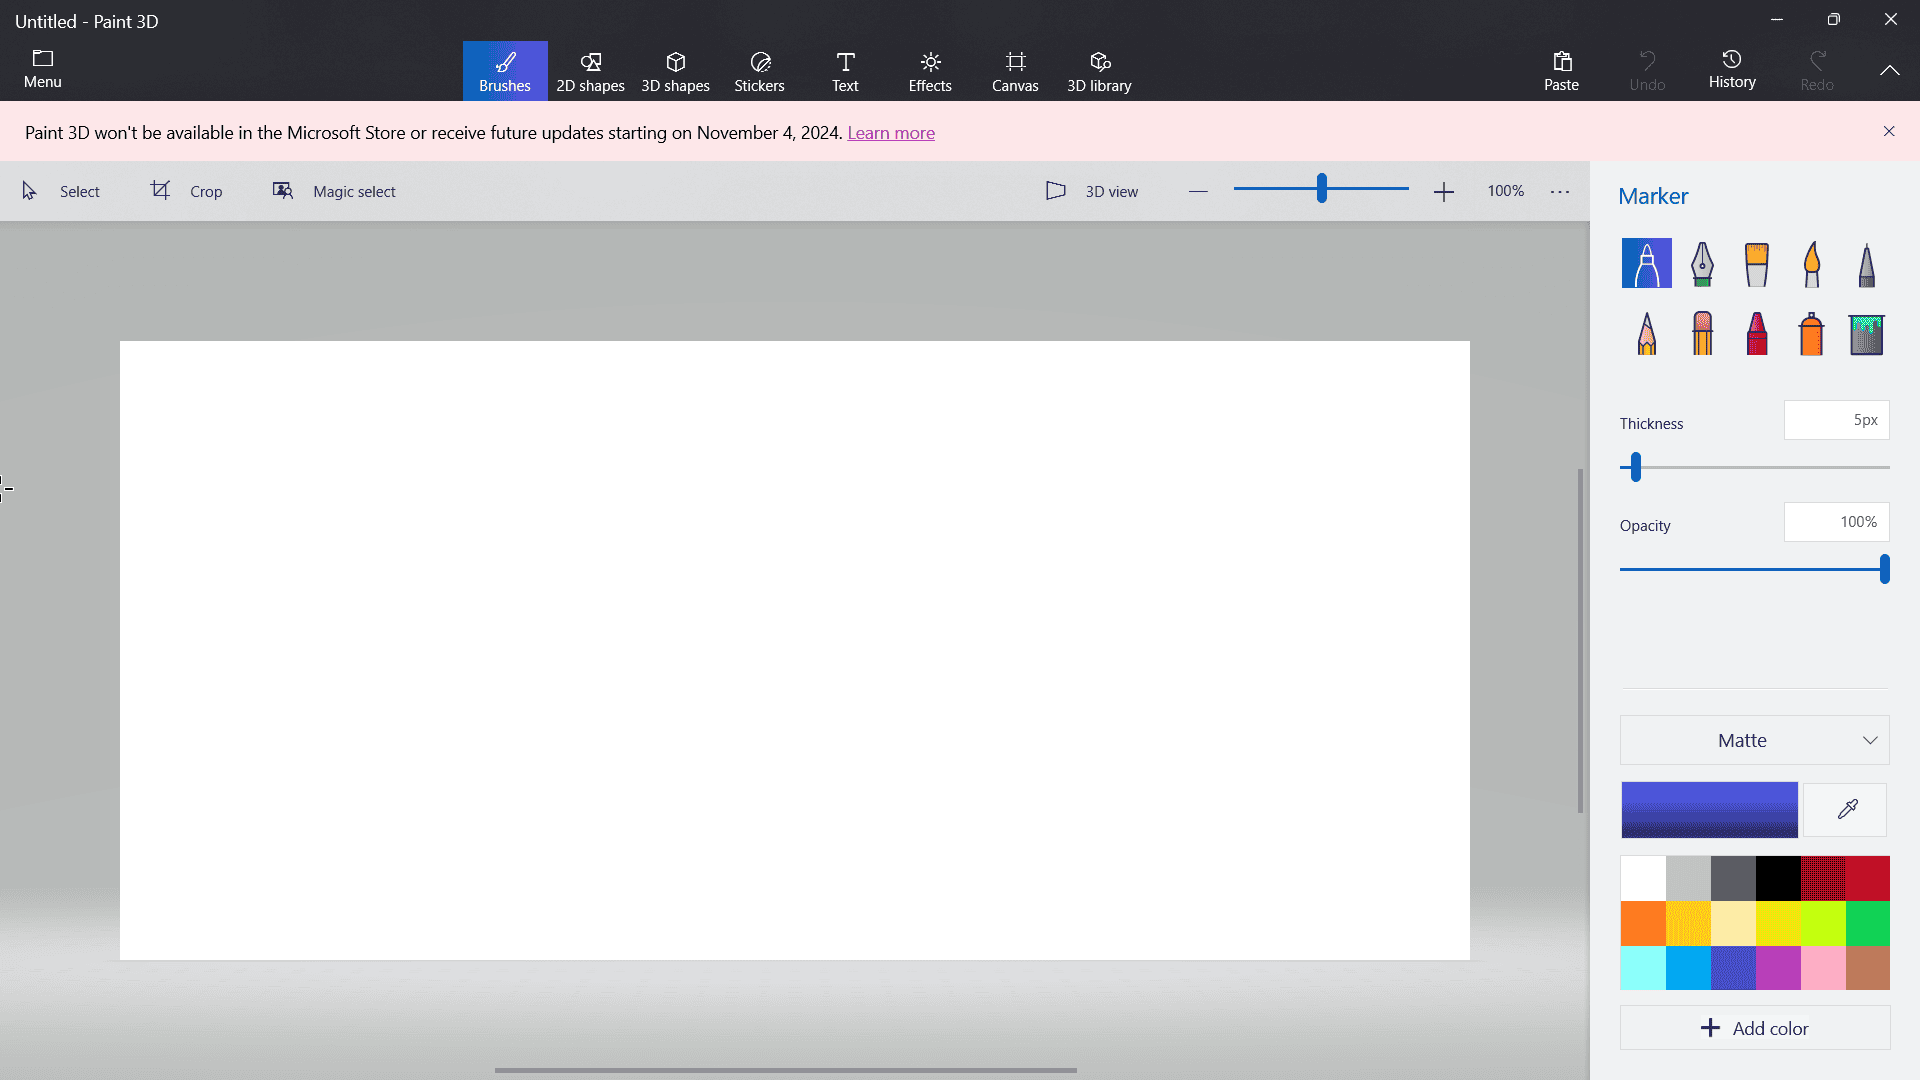Activate the Spray can tool
This screenshot has height=1080, width=1920.
(x=1811, y=333)
